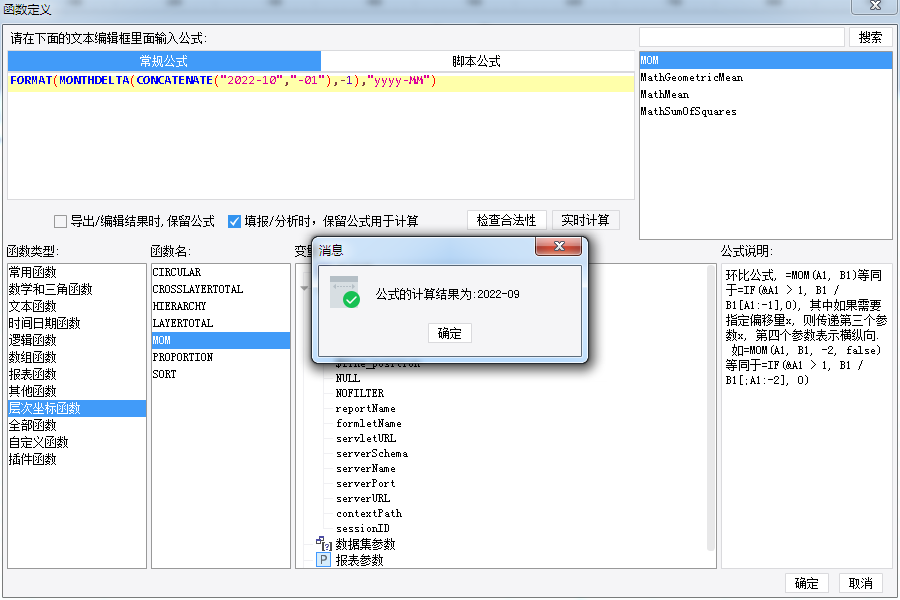Select serverName variable

pos(366,469)
